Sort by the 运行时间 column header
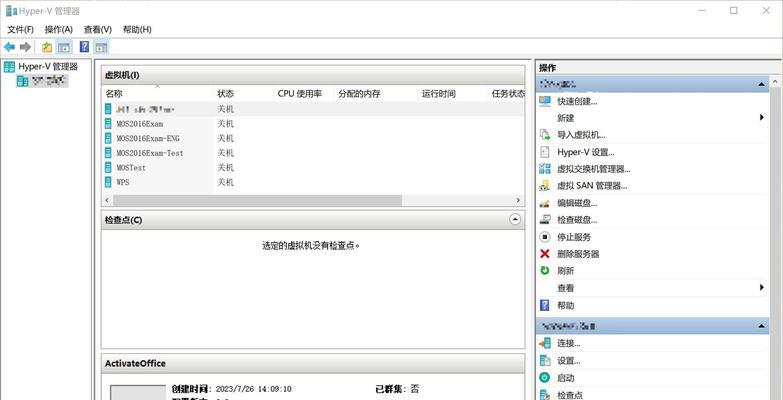This screenshot has height=400, width=783. (452, 93)
